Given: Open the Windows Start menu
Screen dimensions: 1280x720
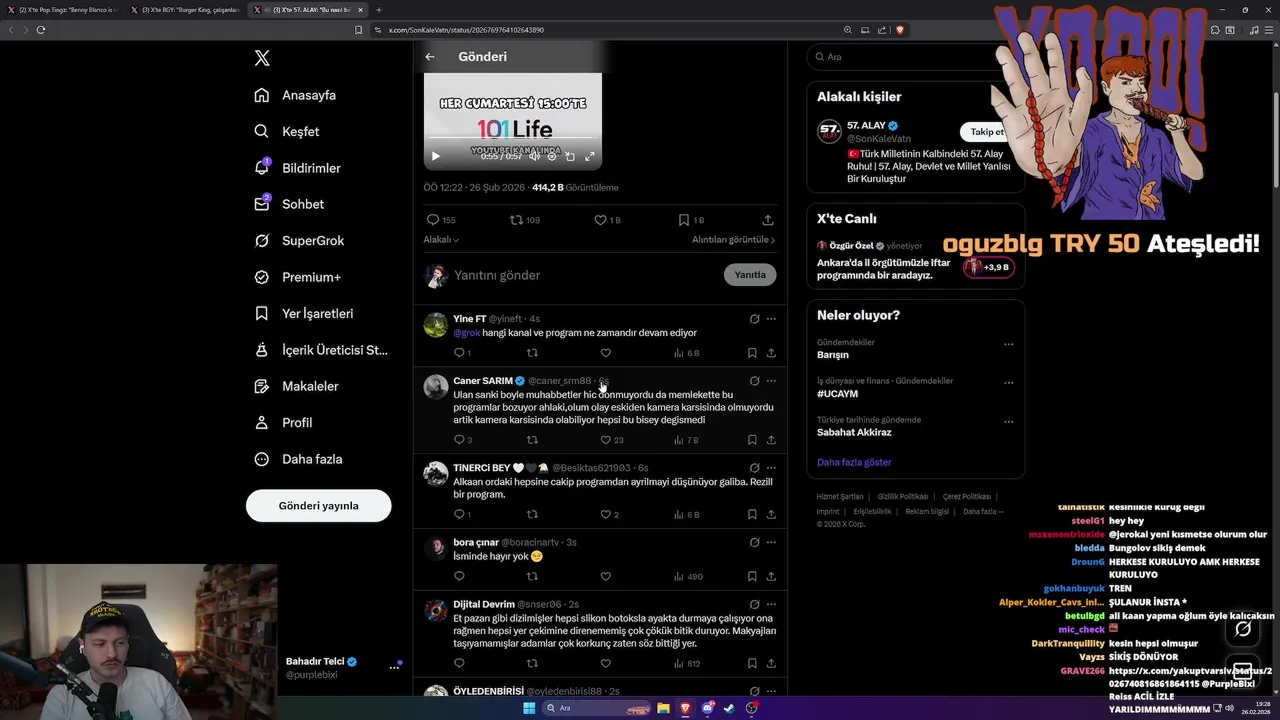Looking at the screenshot, I should 528,708.
